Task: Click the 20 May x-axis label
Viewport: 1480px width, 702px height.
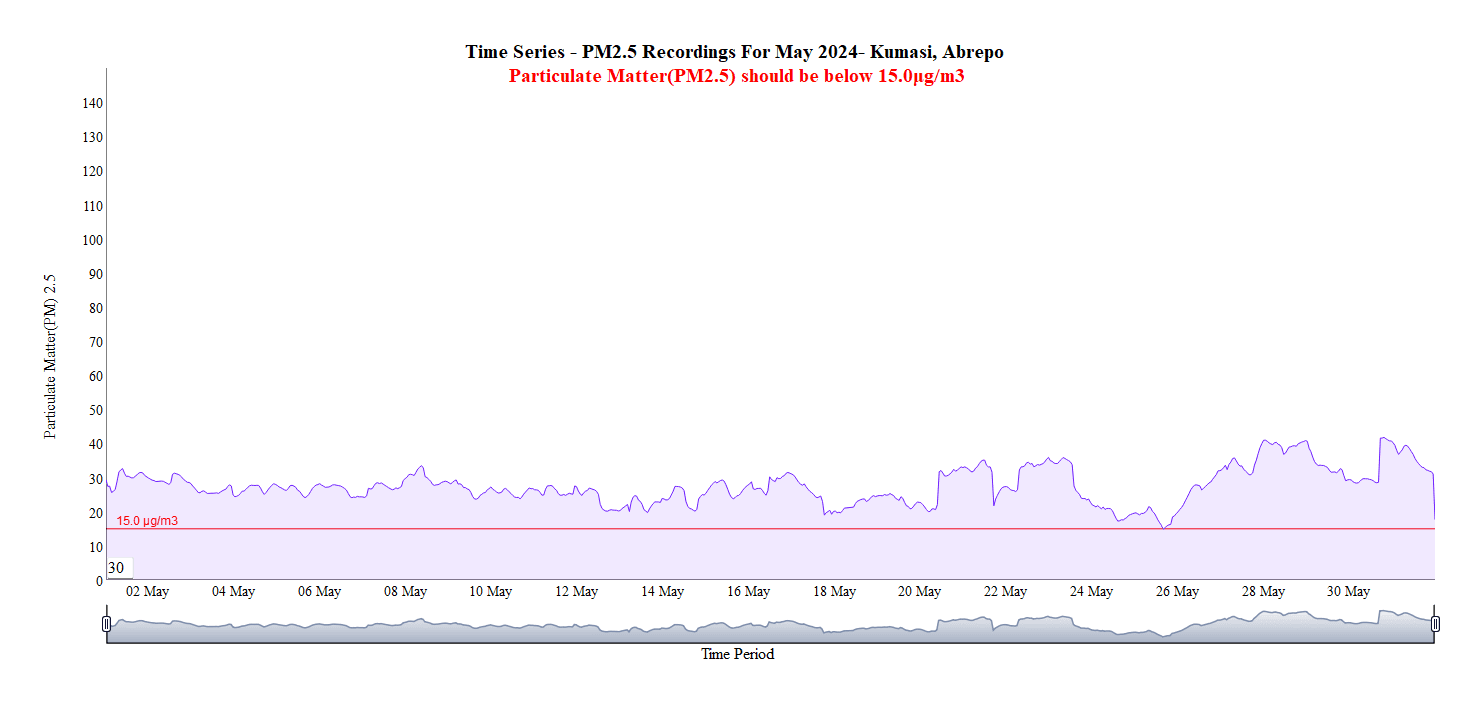Action: 919,592
